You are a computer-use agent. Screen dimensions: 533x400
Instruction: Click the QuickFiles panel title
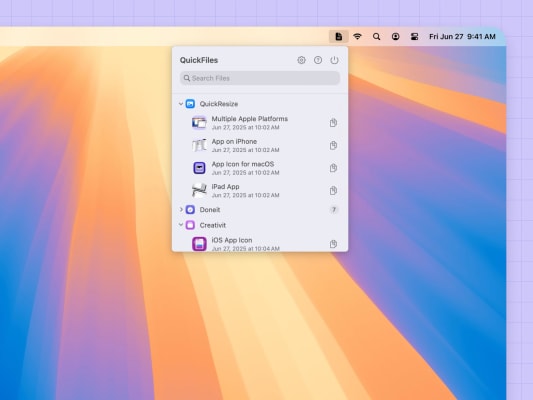click(199, 60)
